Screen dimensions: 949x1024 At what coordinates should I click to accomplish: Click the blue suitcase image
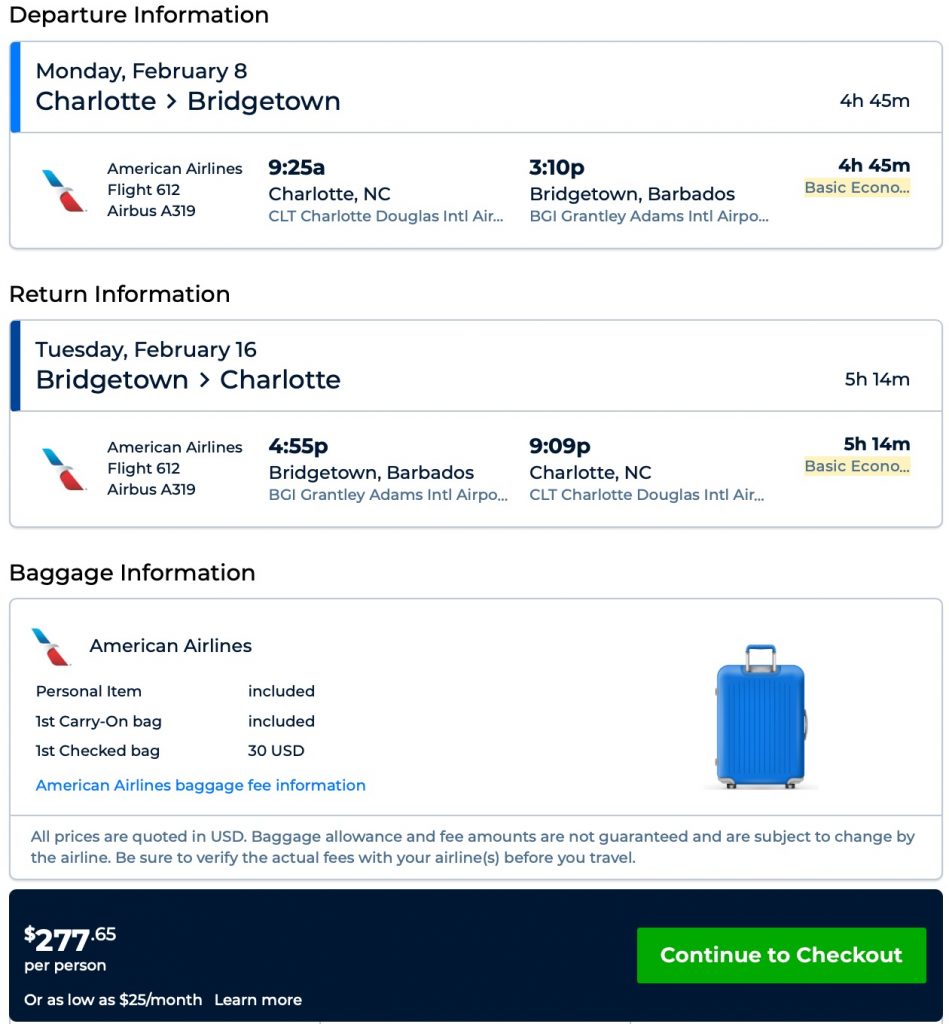tap(760, 716)
